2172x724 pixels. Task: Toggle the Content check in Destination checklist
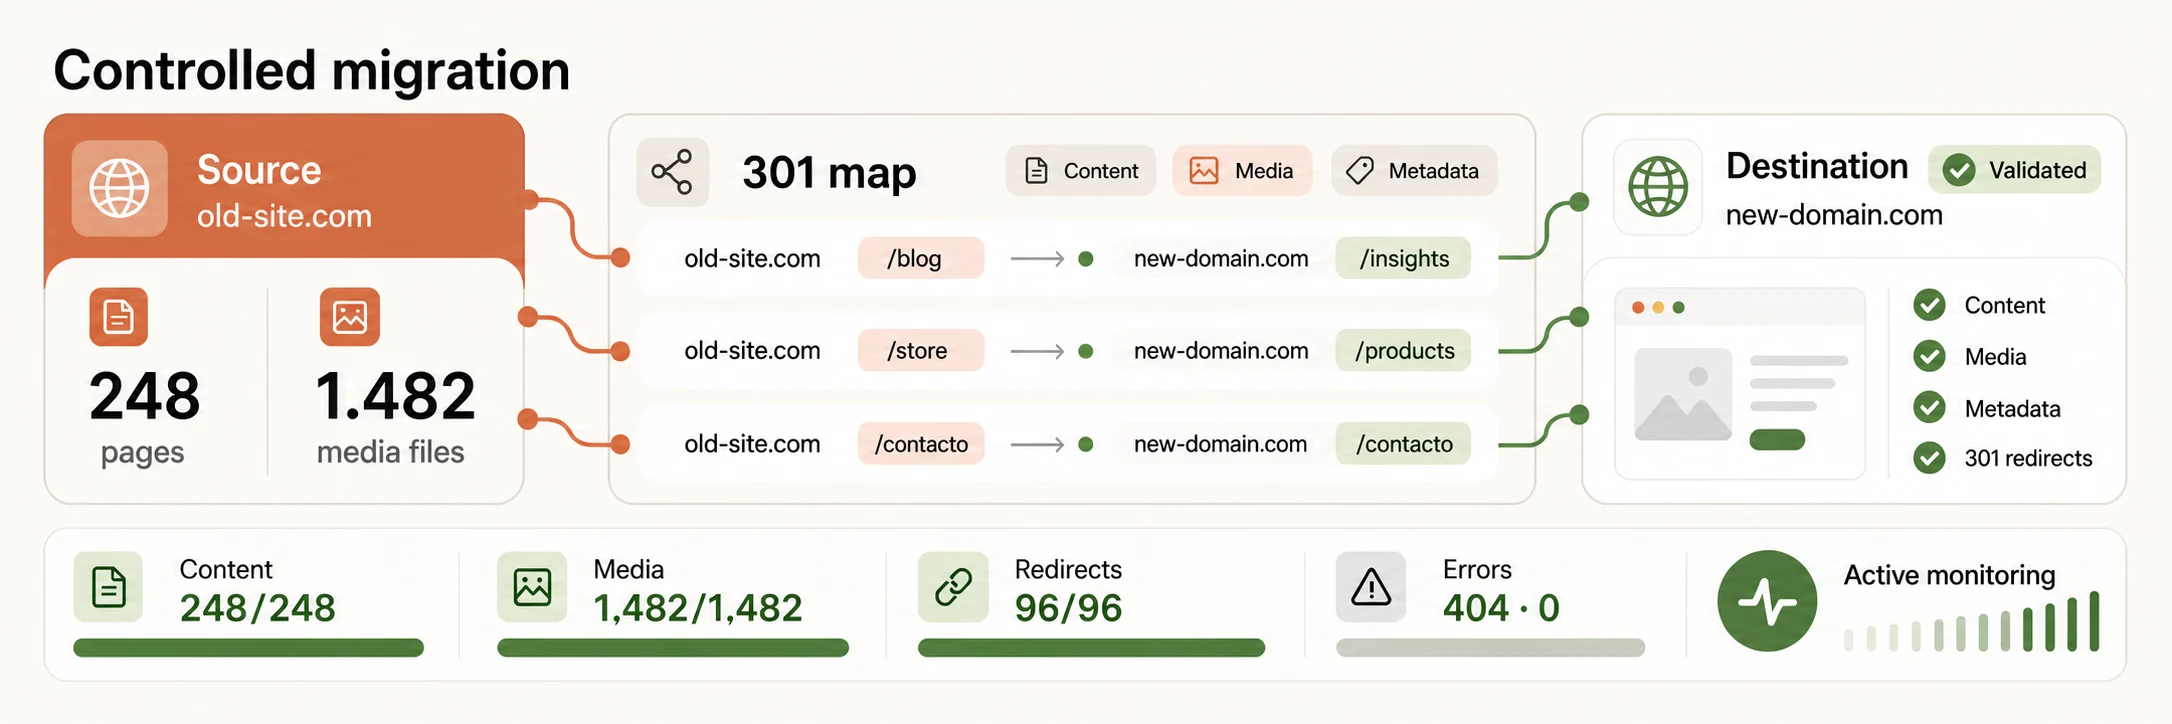(1929, 305)
